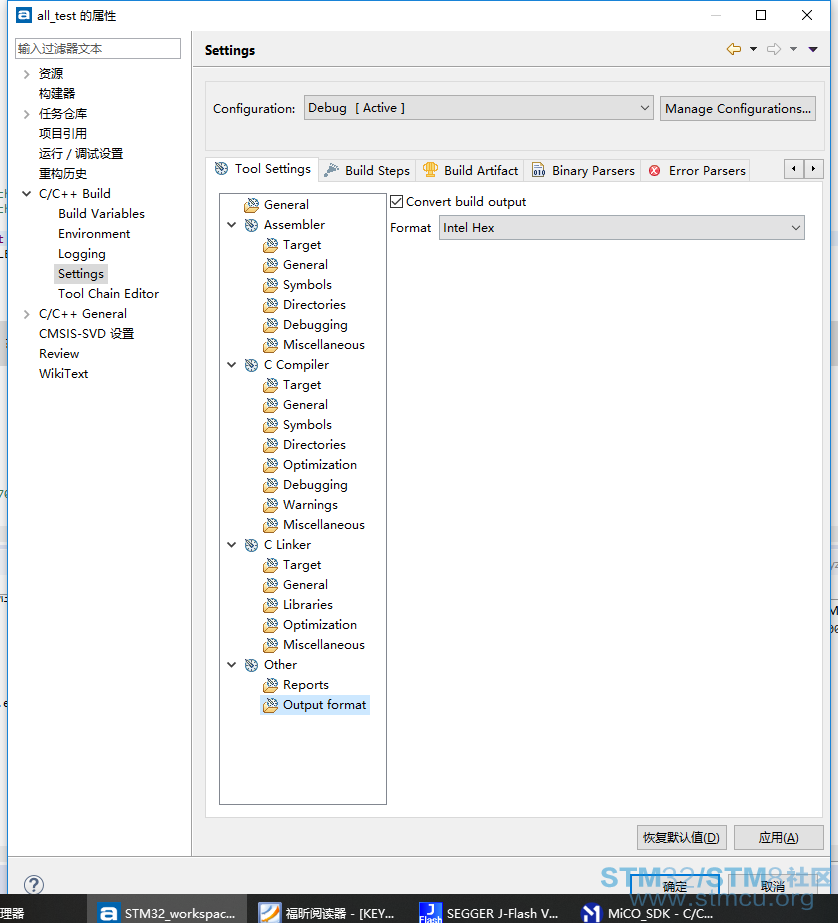This screenshot has height=923, width=838.
Task: Collapse the Other tree node
Action: tap(232, 665)
